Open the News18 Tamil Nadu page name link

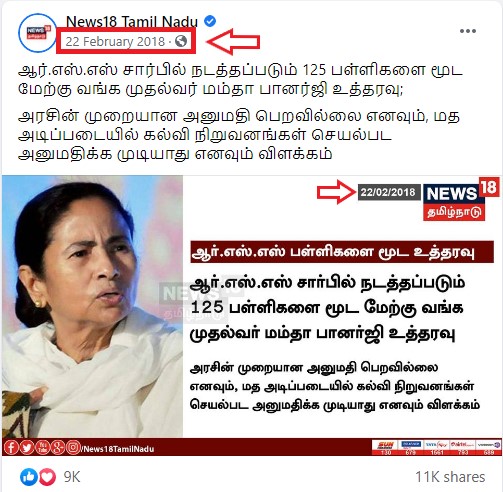[x=132, y=22]
